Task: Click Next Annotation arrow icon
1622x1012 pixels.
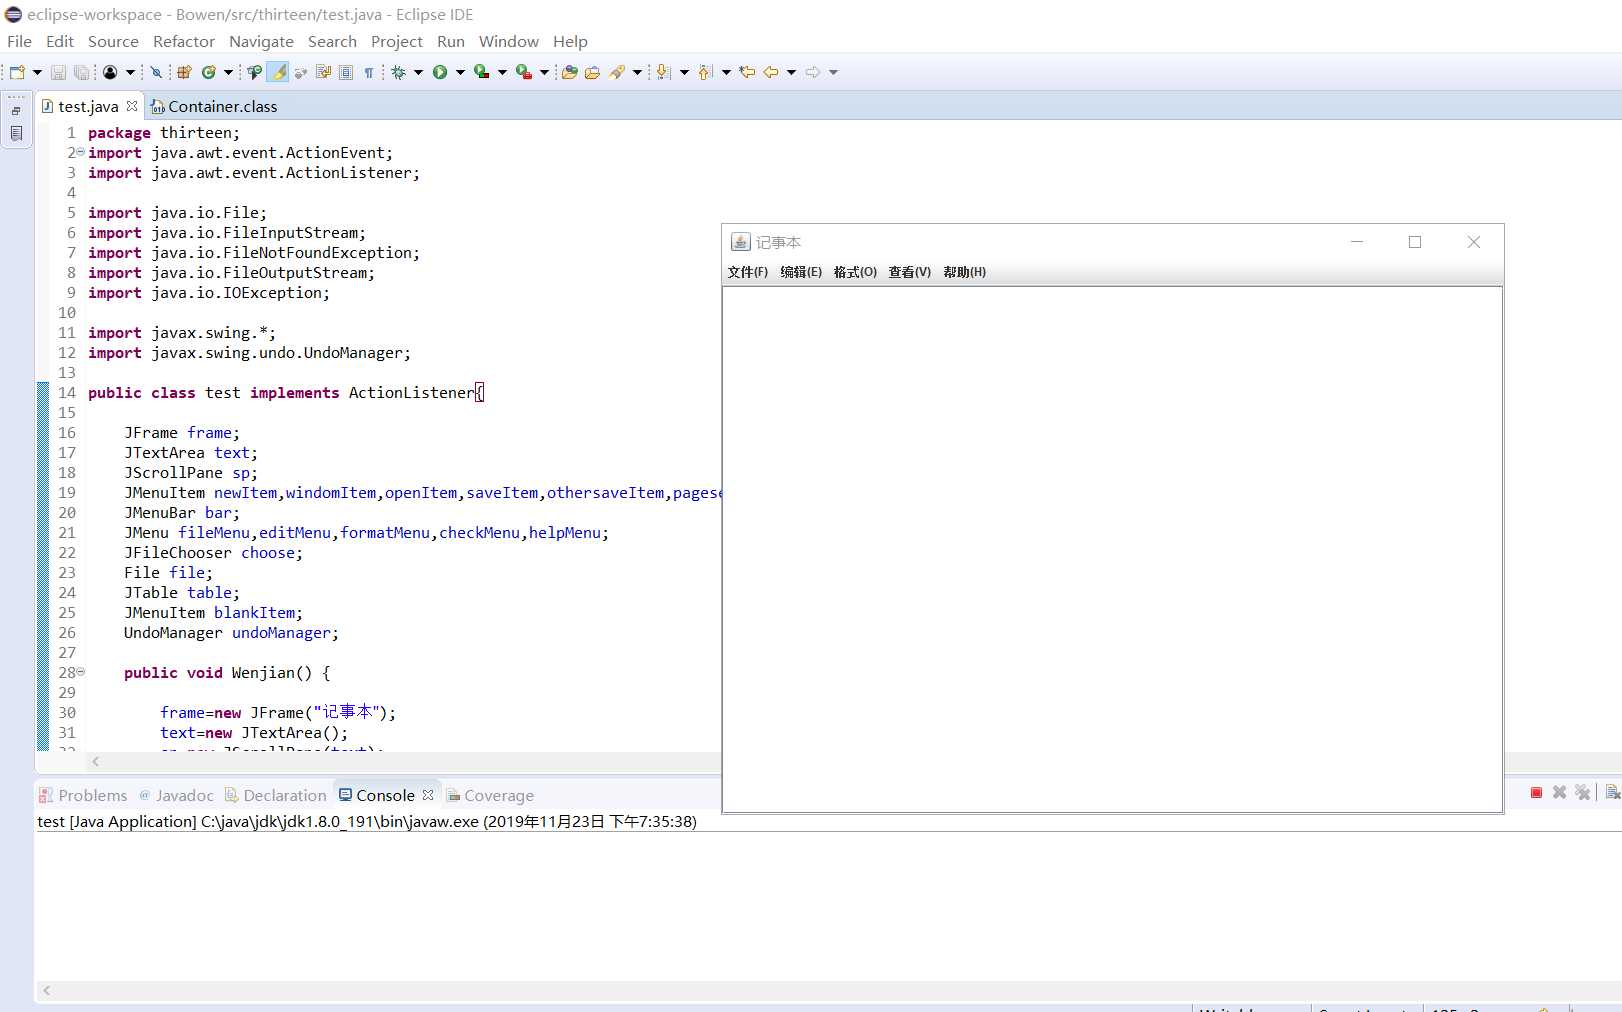Action: coord(663,72)
